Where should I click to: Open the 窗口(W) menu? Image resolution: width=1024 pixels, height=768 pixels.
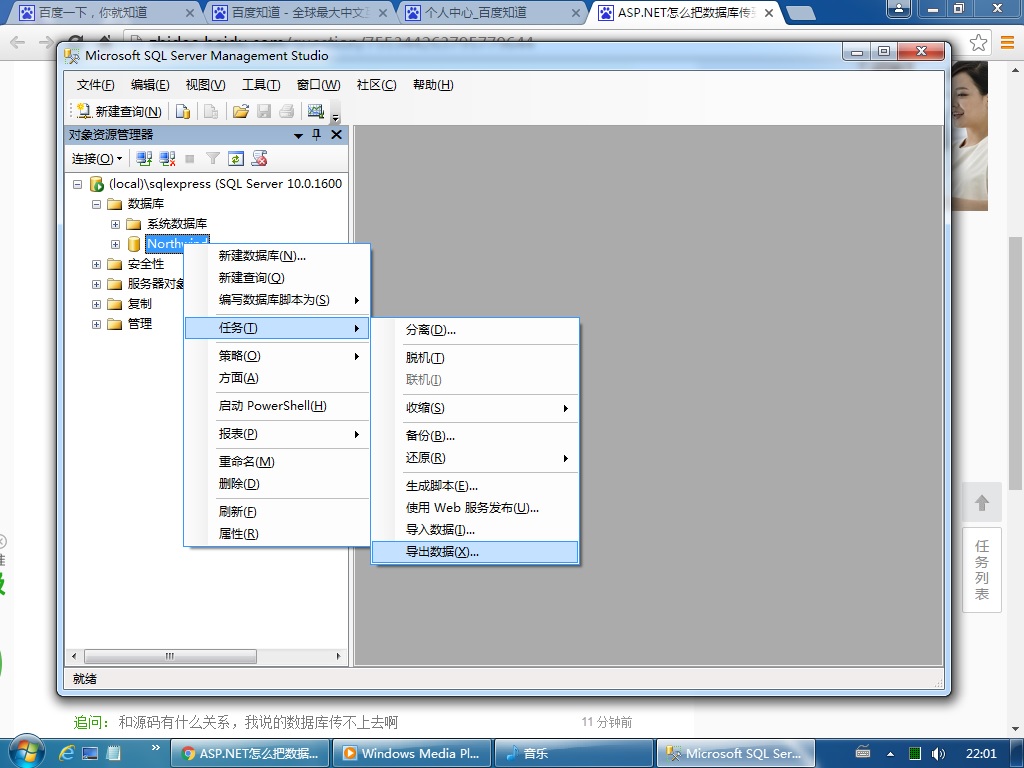(318, 85)
